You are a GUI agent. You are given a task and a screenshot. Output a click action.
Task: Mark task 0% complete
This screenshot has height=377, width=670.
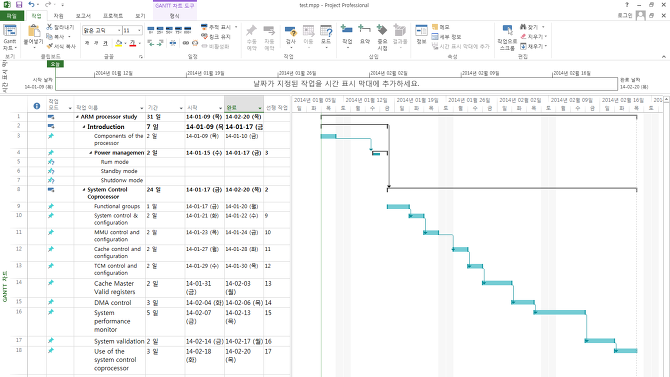pos(151,30)
